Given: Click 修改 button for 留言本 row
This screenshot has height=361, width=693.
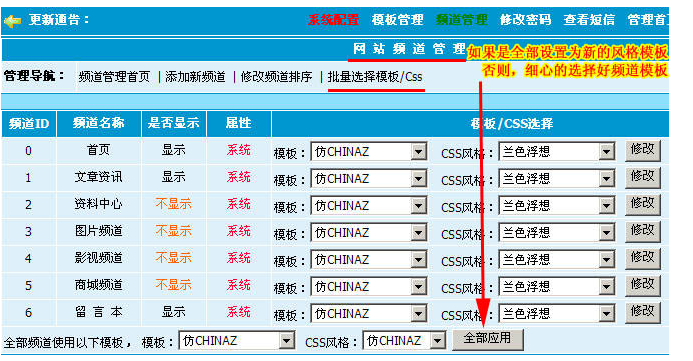Looking at the screenshot, I should coord(643,312).
